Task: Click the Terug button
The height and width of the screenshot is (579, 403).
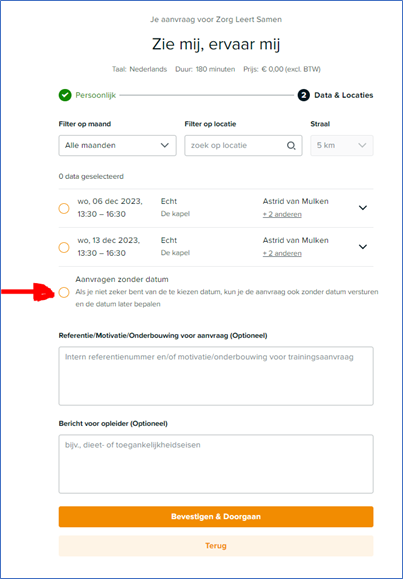Action: pos(216,546)
